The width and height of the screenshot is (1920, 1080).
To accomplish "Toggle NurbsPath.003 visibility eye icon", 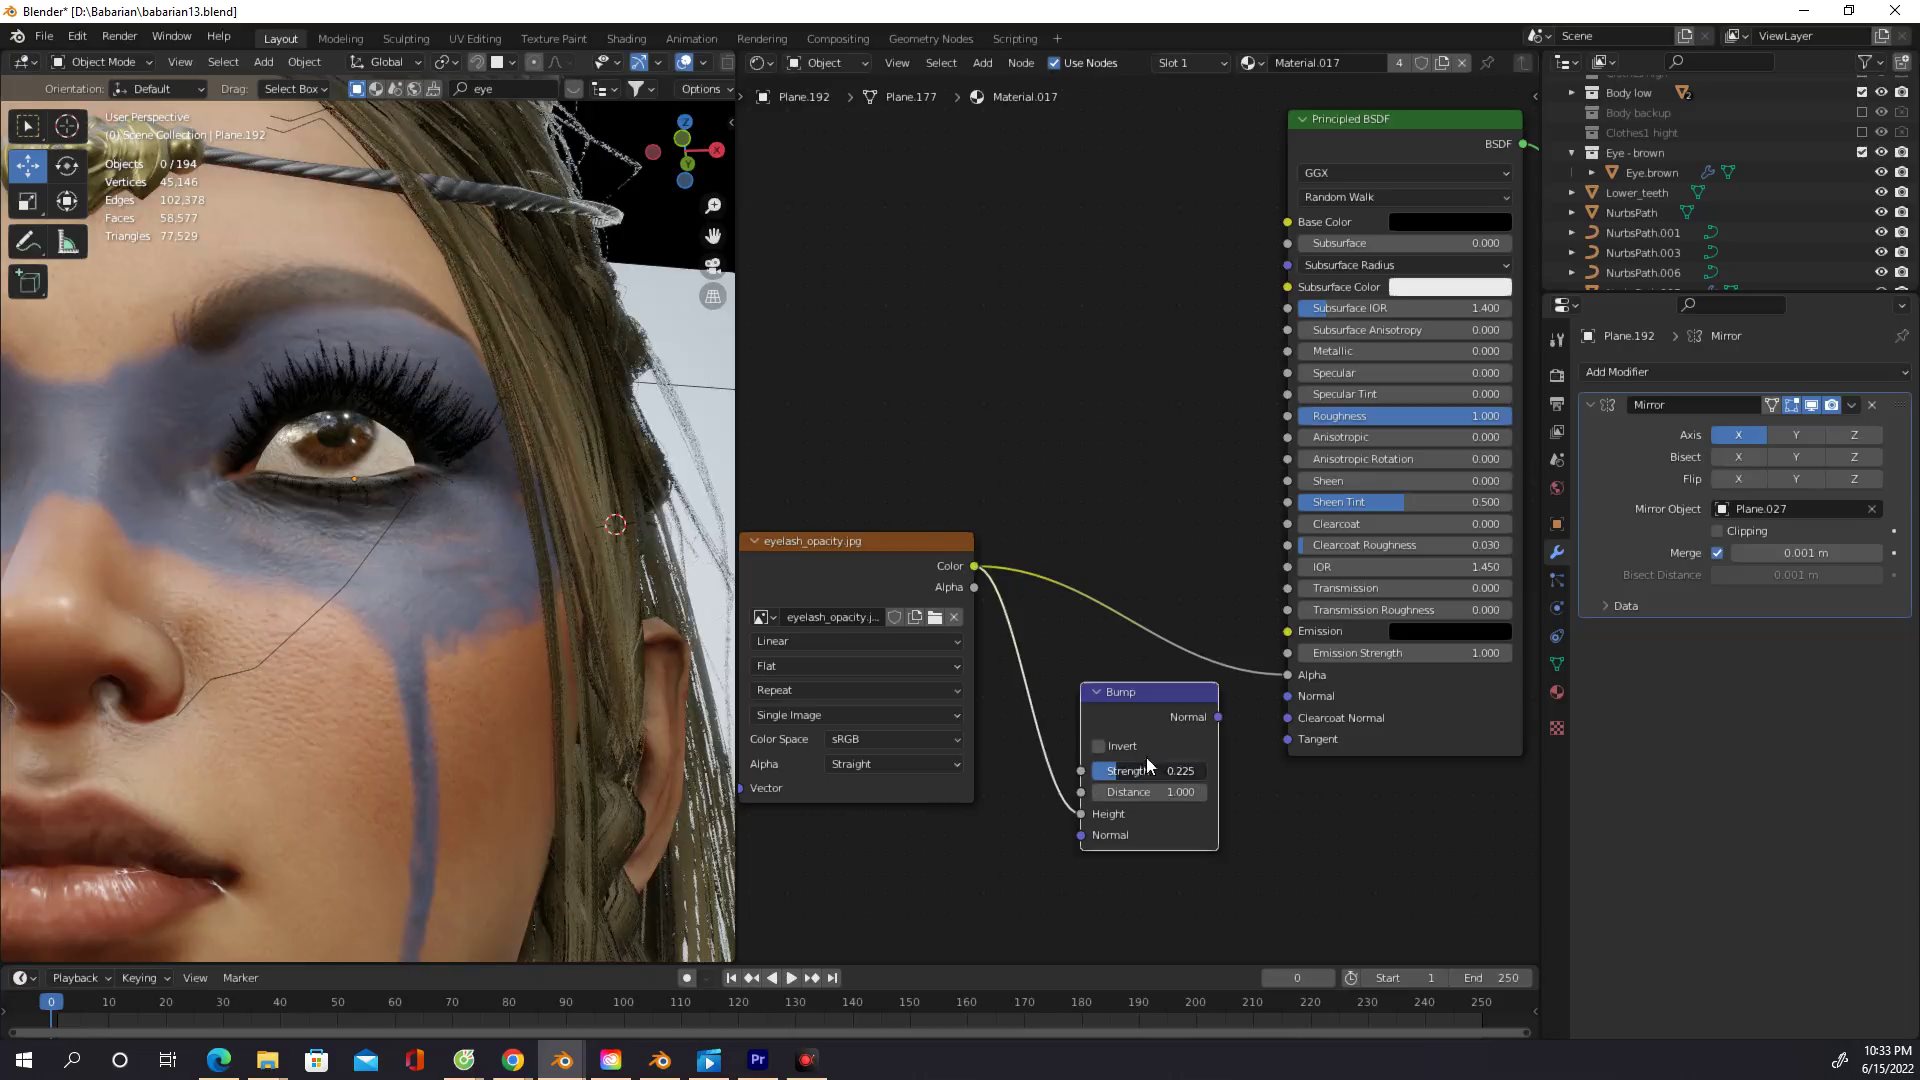I will pyautogui.click(x=1881, y=252).
